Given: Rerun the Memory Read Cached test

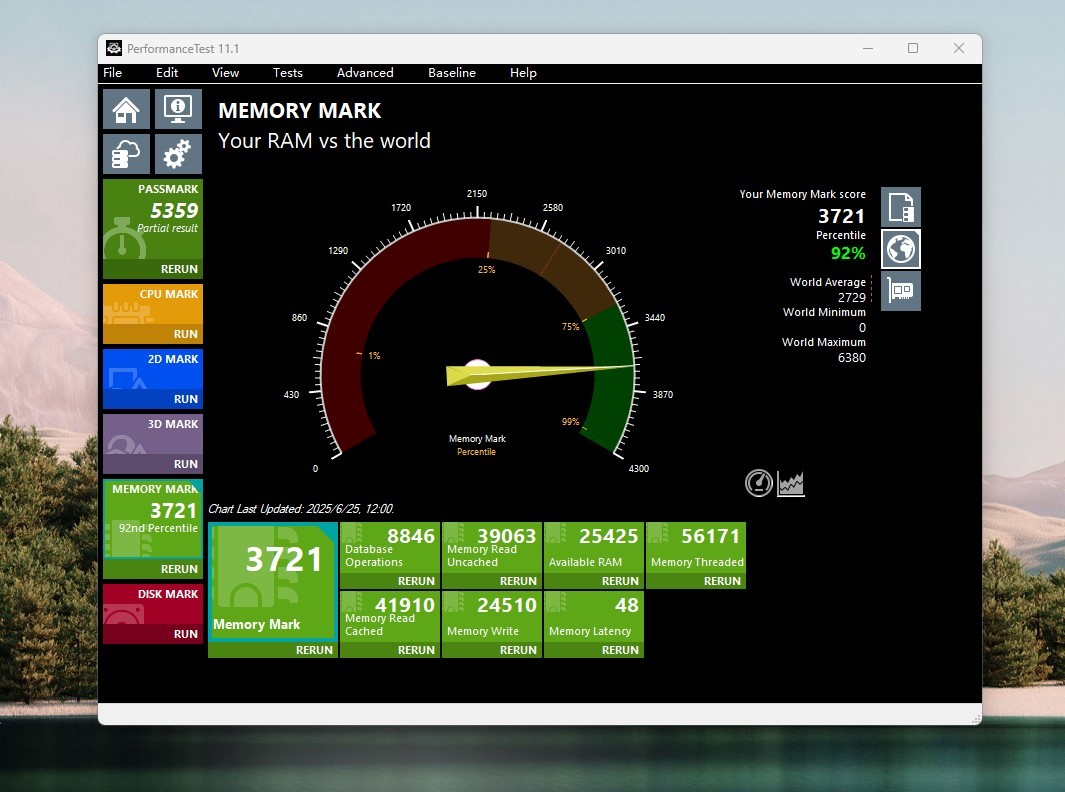Looking at the screenshot, I should coord(390,650).
